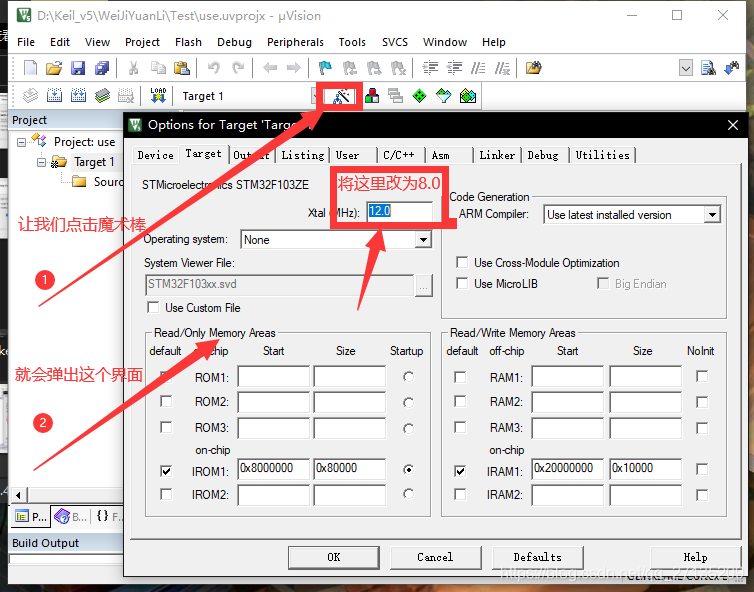
Task: Switch to the Debug tab in Options
Action: click(543, 155)
